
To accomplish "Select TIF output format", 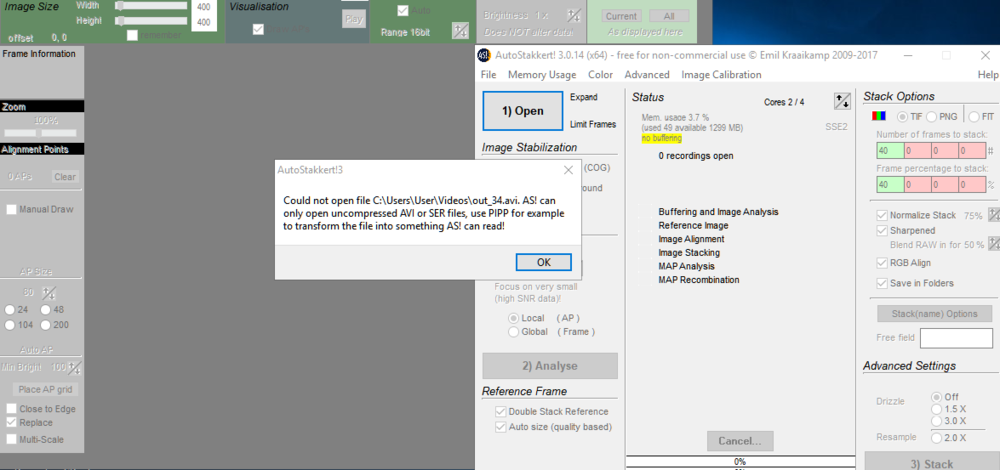I will tap(902, 117).
